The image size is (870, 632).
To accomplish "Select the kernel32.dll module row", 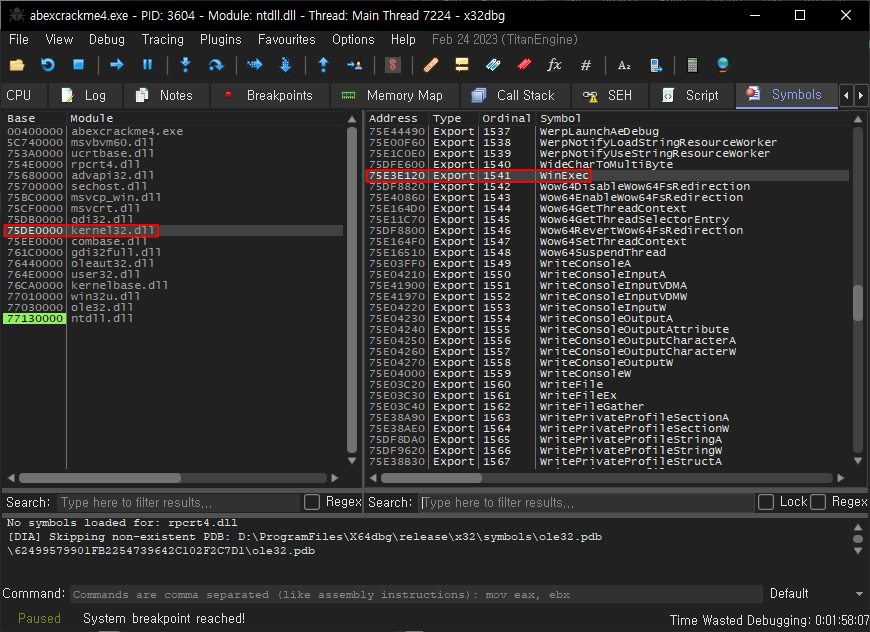I will coord(173,230).
